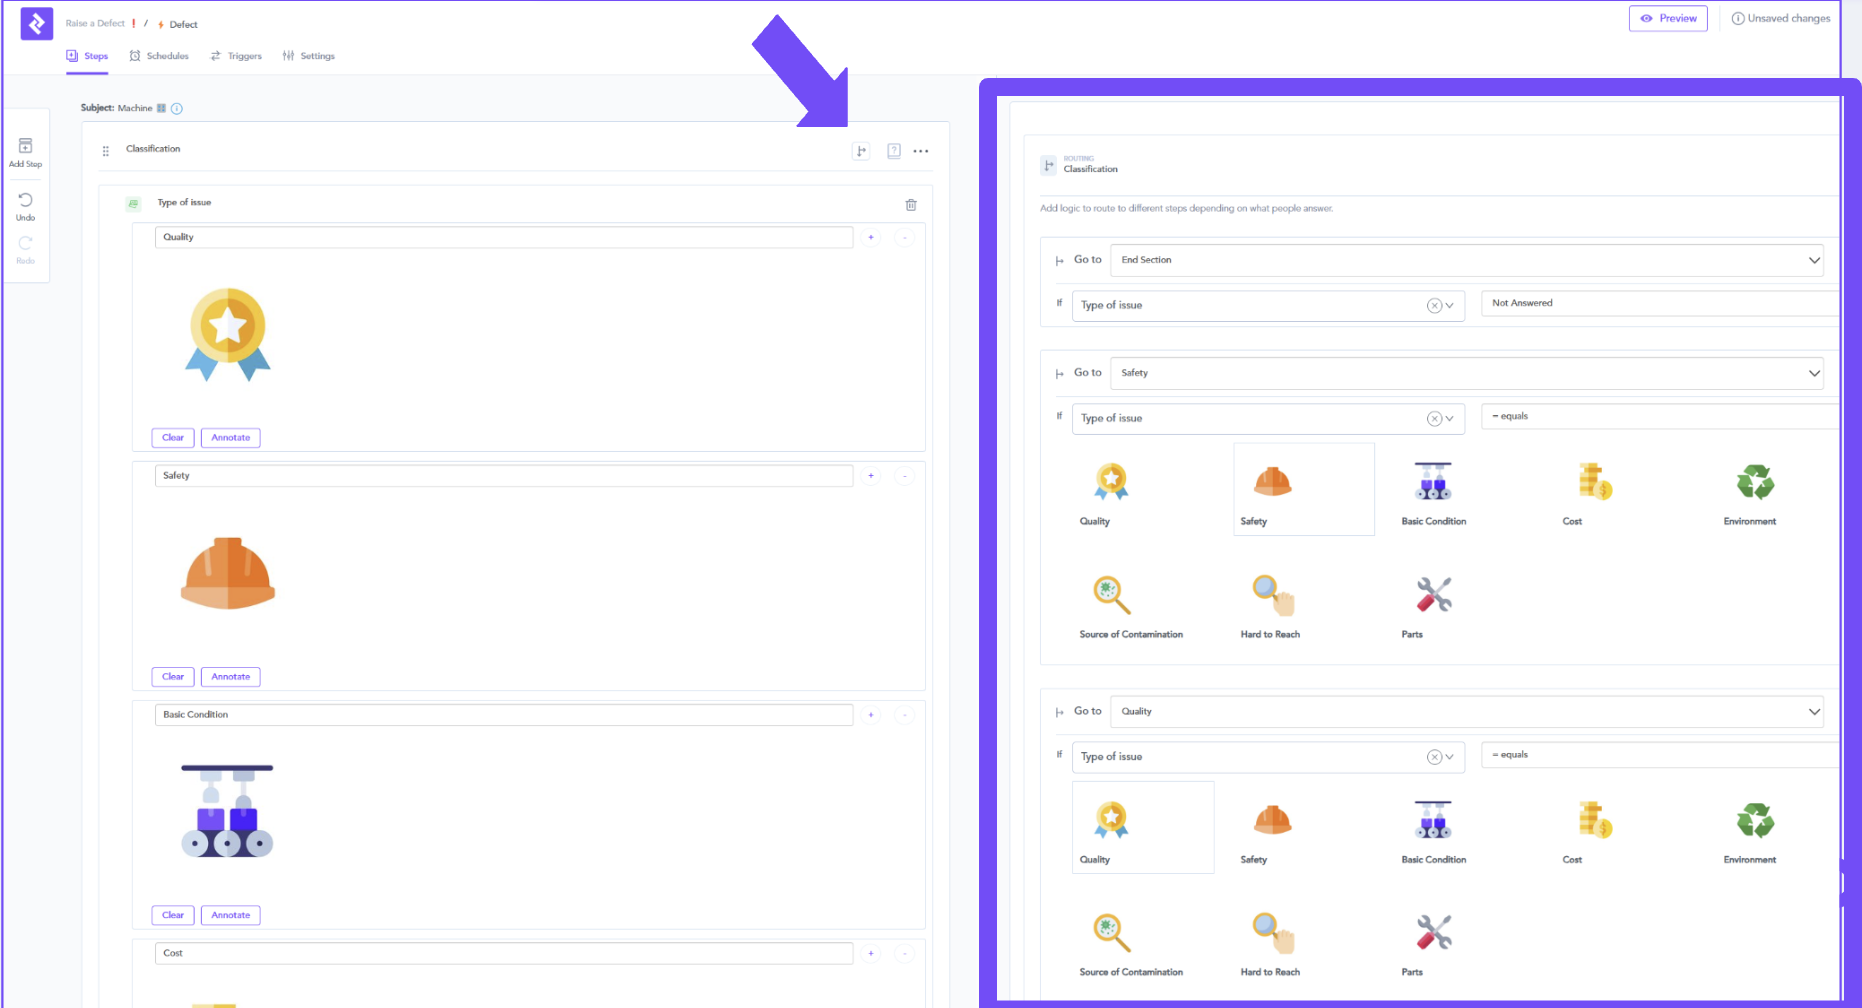Image resolution: width=1862 pixels, height=1008 pixels.
Task: Open the Triggers tab
Action: [x=236, y=56]
